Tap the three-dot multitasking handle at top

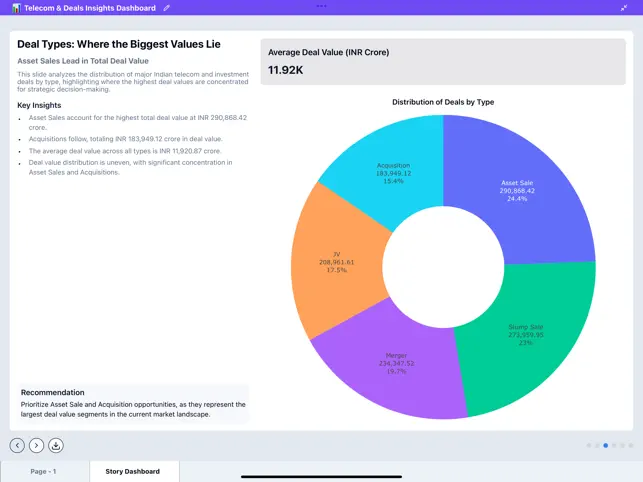click(321, 5)
